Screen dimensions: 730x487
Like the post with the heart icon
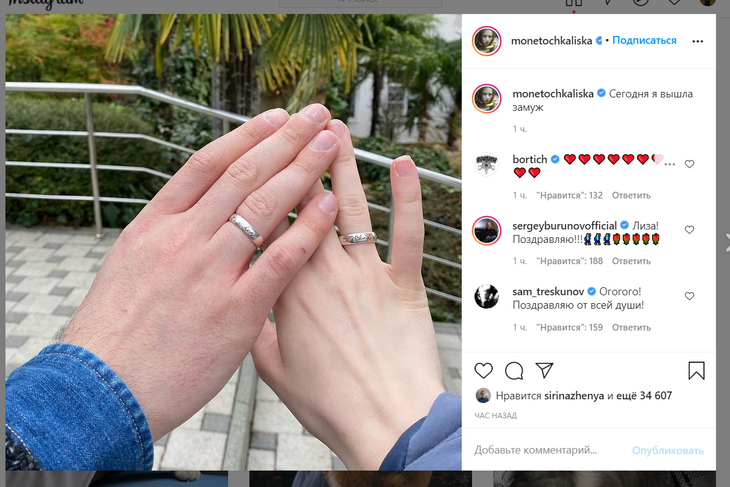tap(483, 371)
